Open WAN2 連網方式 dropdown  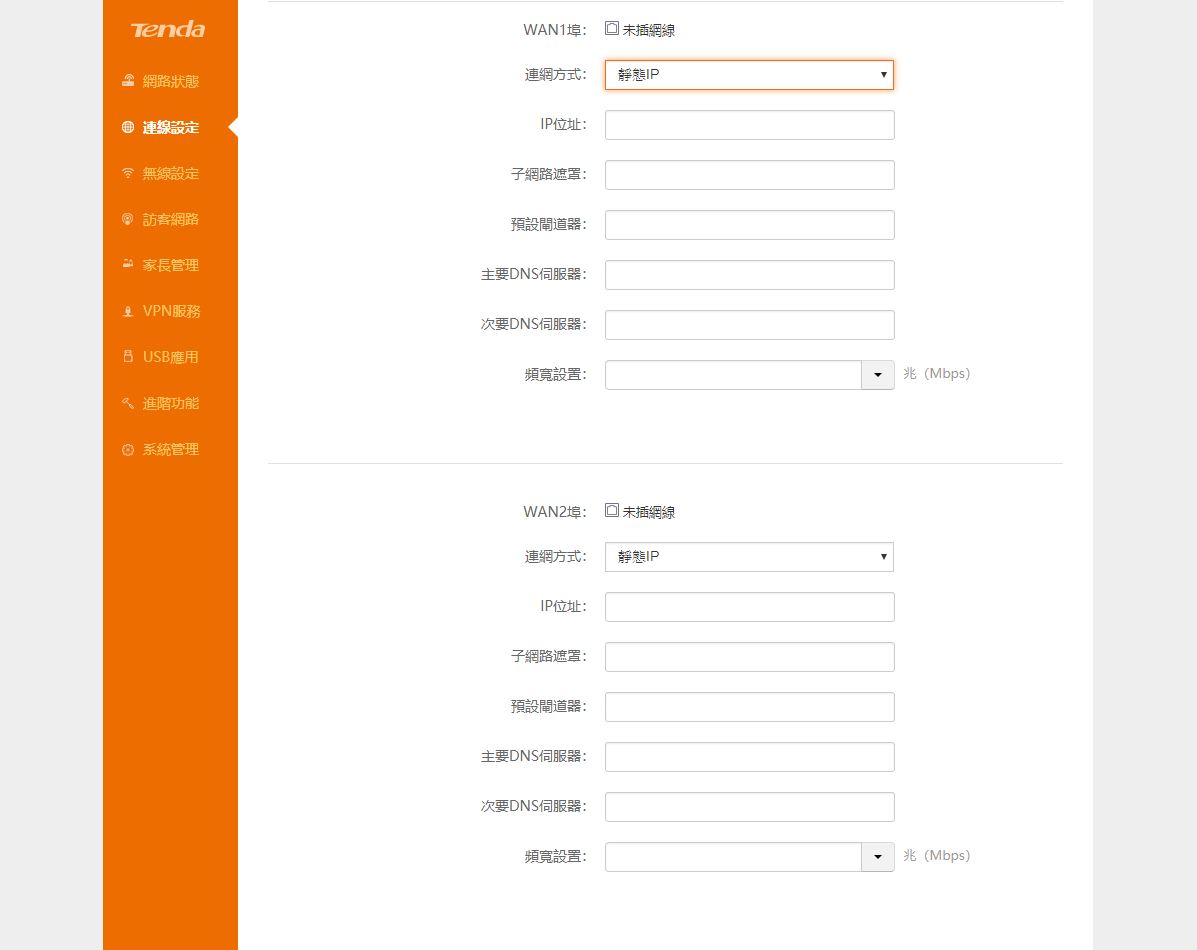pos(749,557)
